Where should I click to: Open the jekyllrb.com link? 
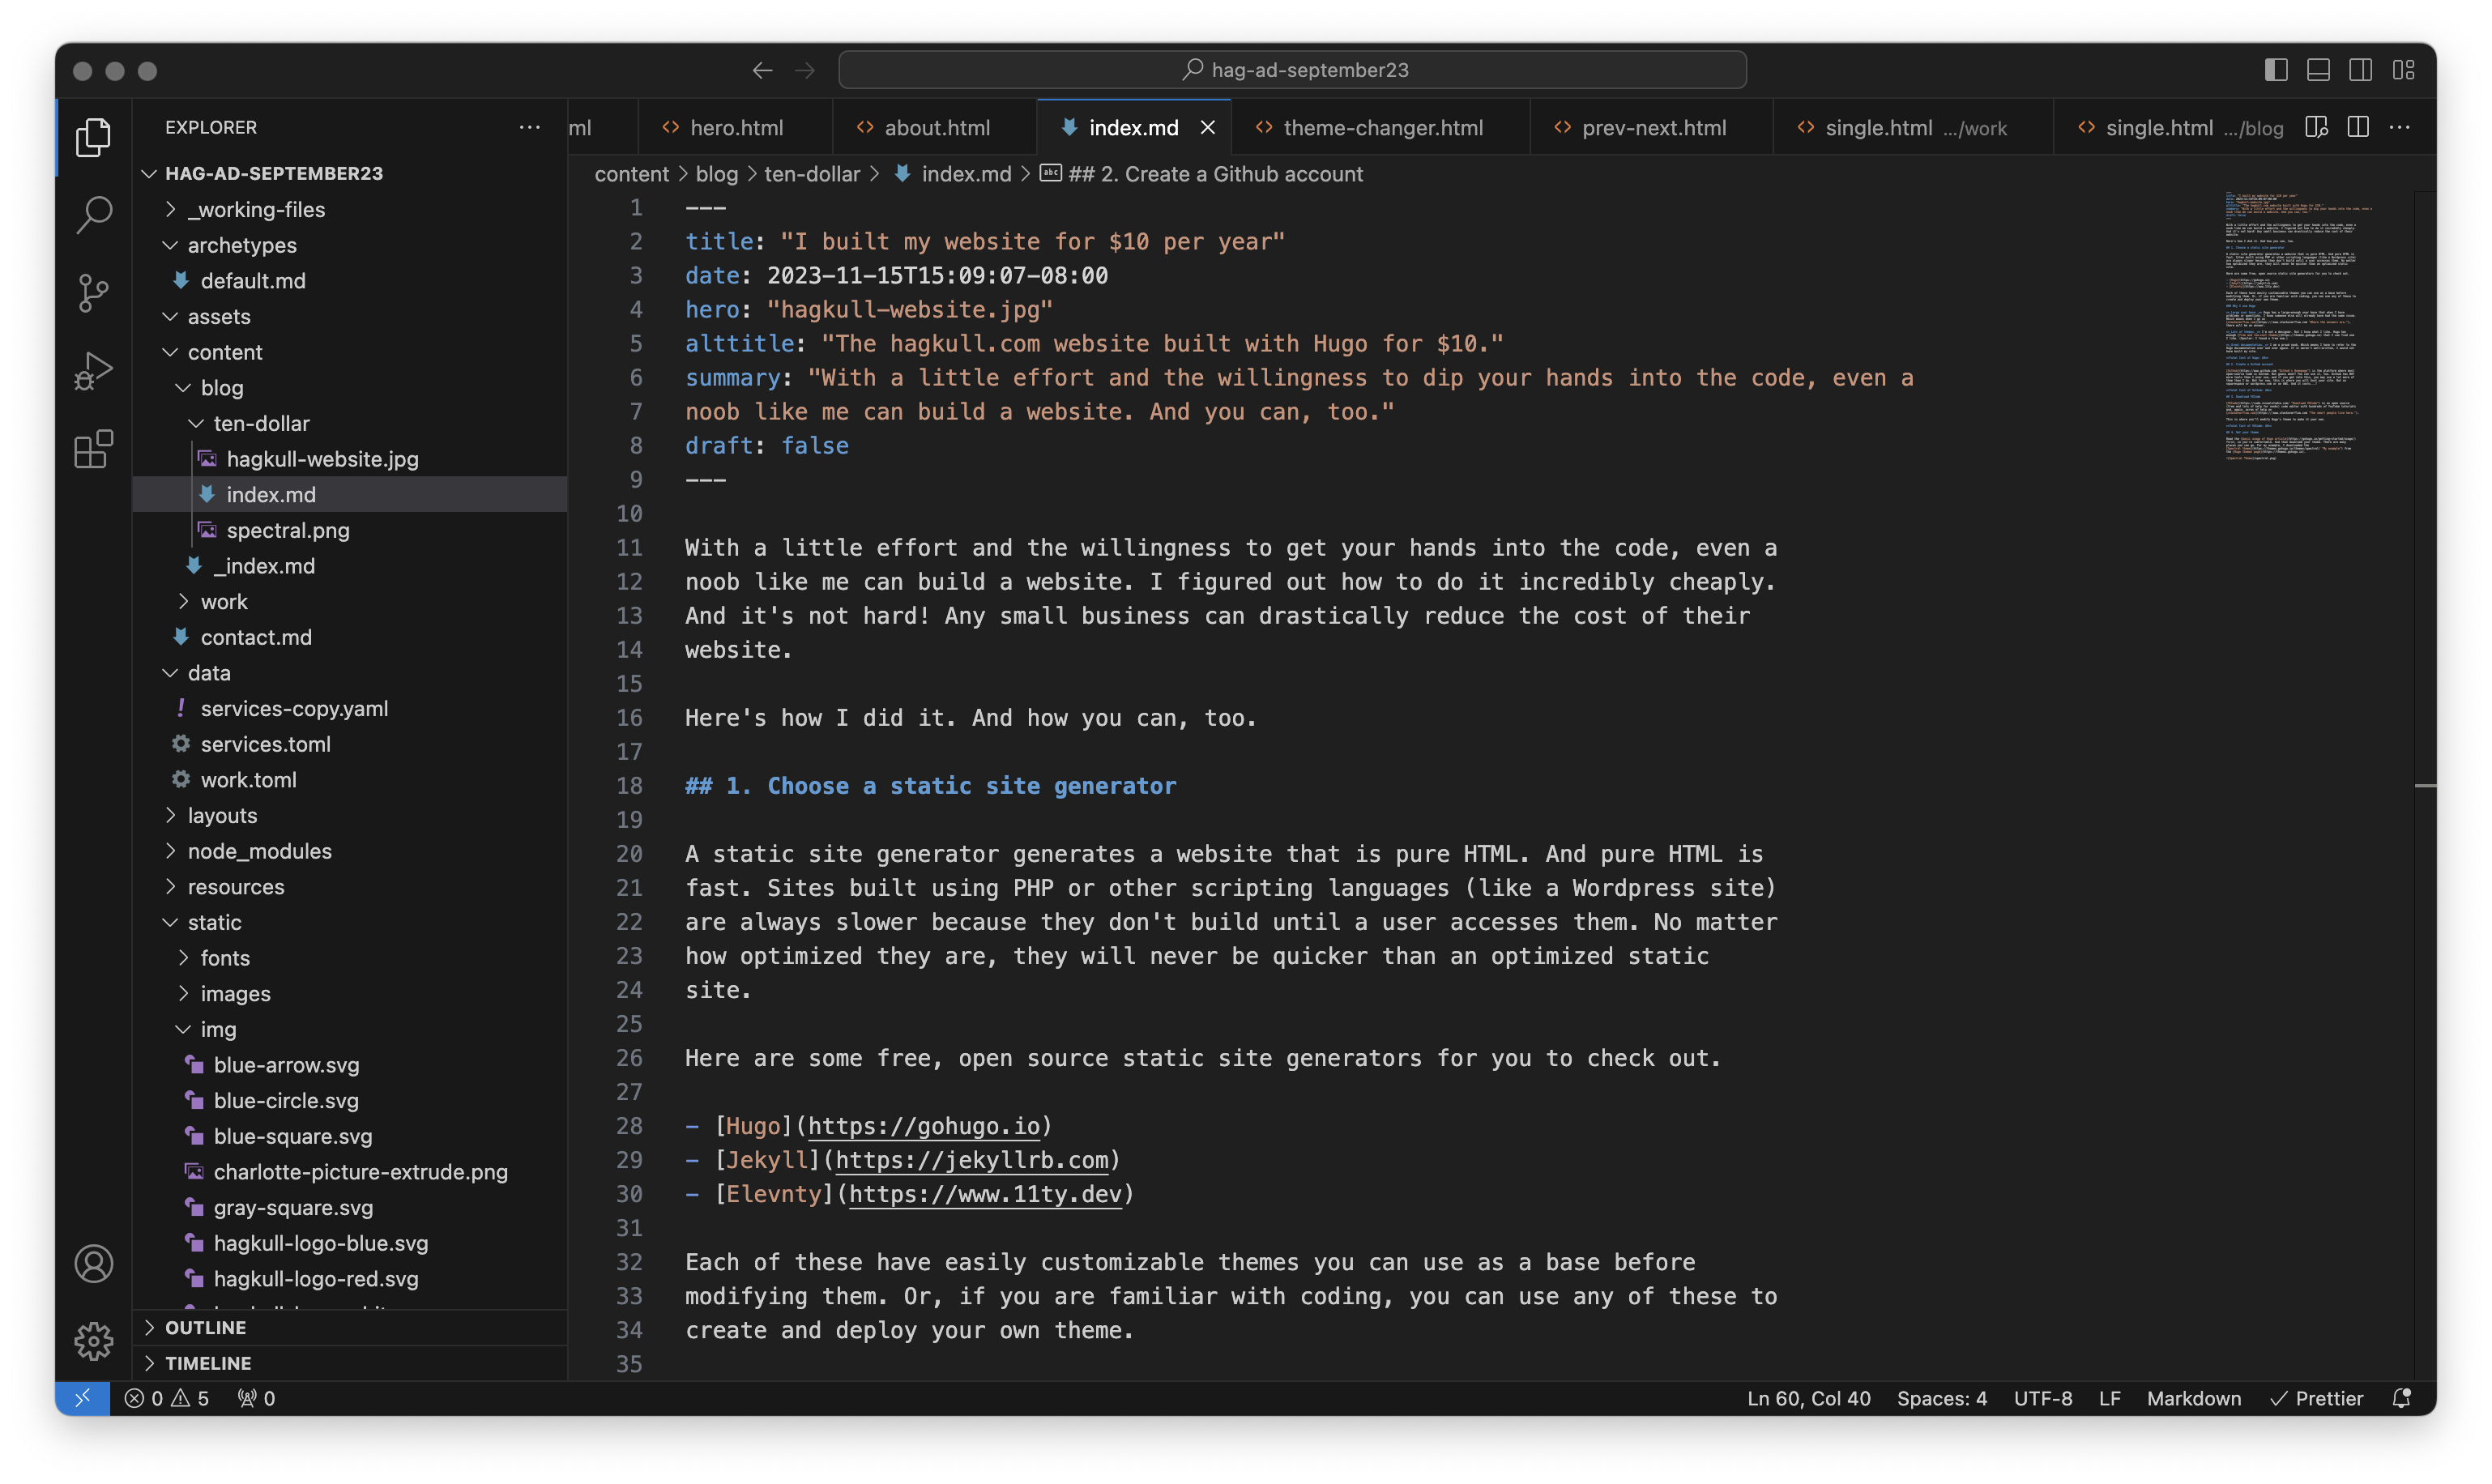pos(972,1160)
